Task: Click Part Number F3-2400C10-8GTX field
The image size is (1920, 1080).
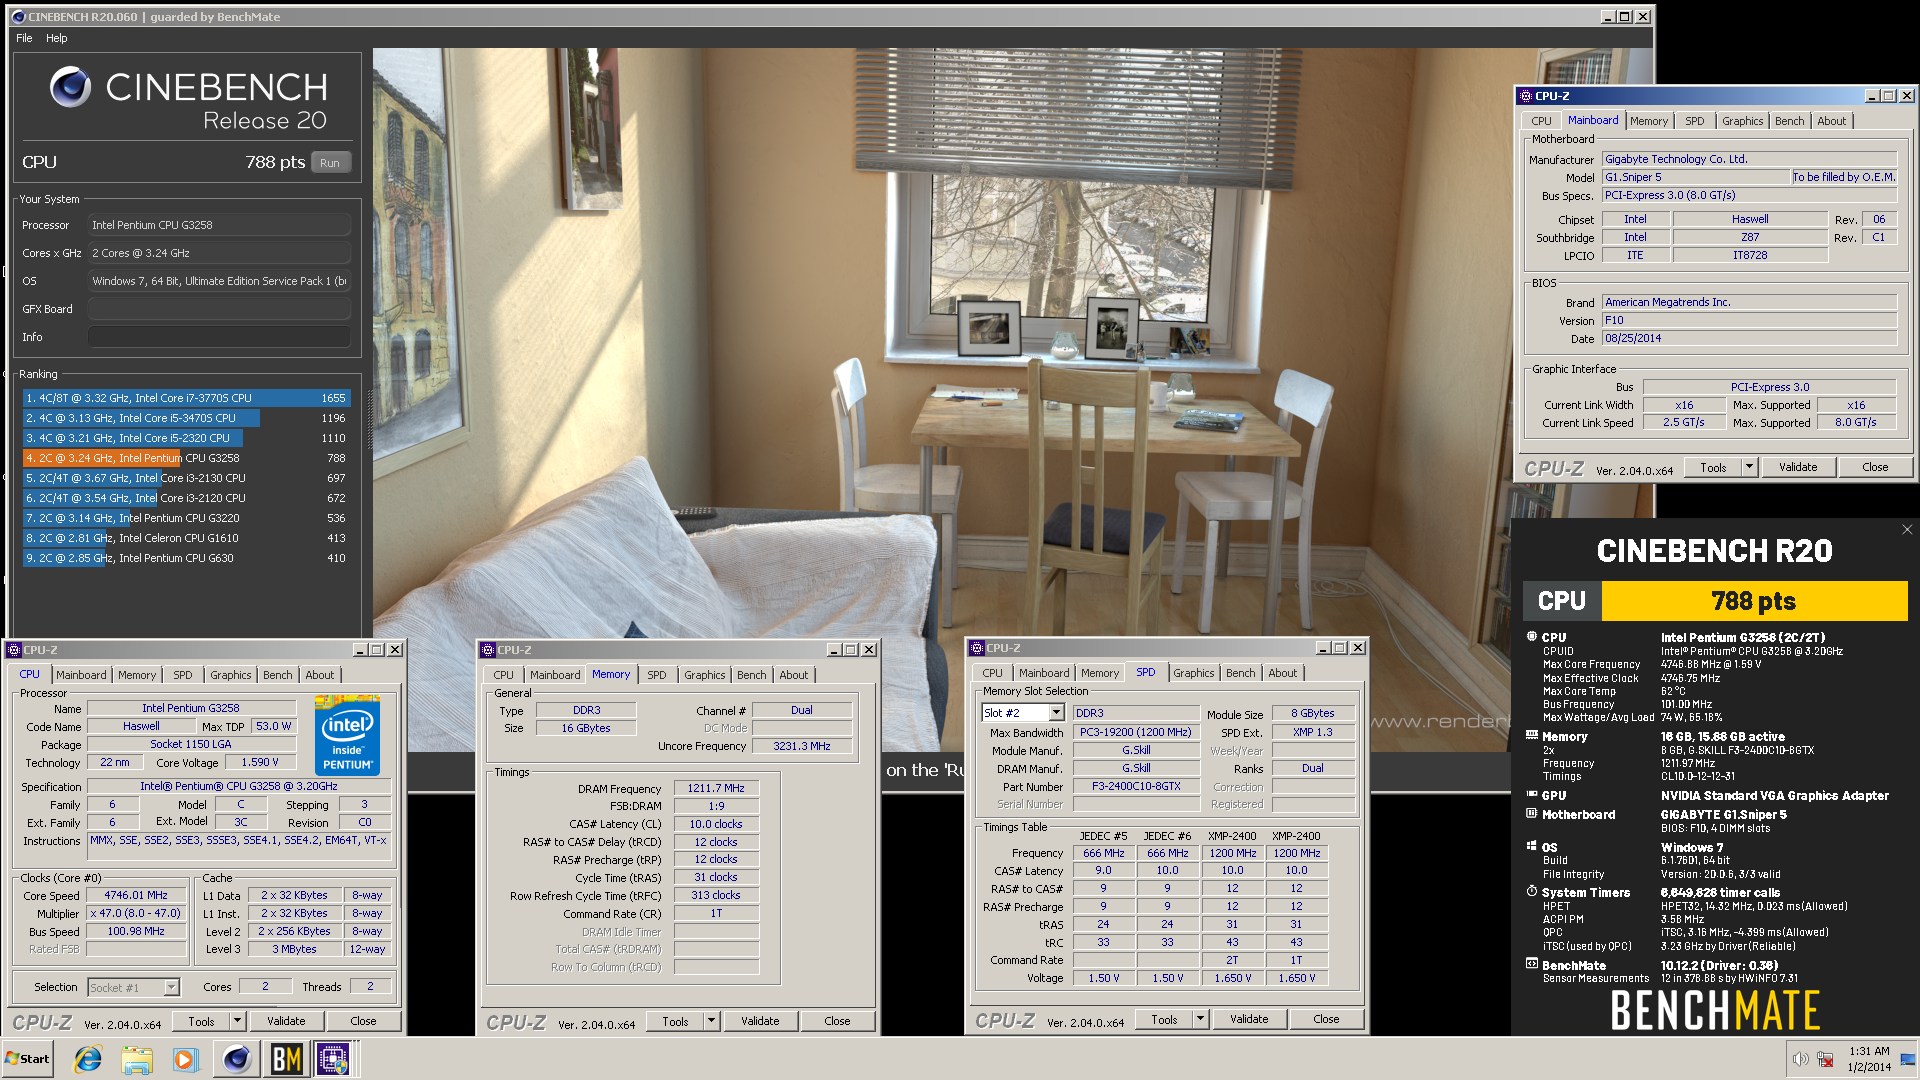Action: click(x=1136, y=786)
